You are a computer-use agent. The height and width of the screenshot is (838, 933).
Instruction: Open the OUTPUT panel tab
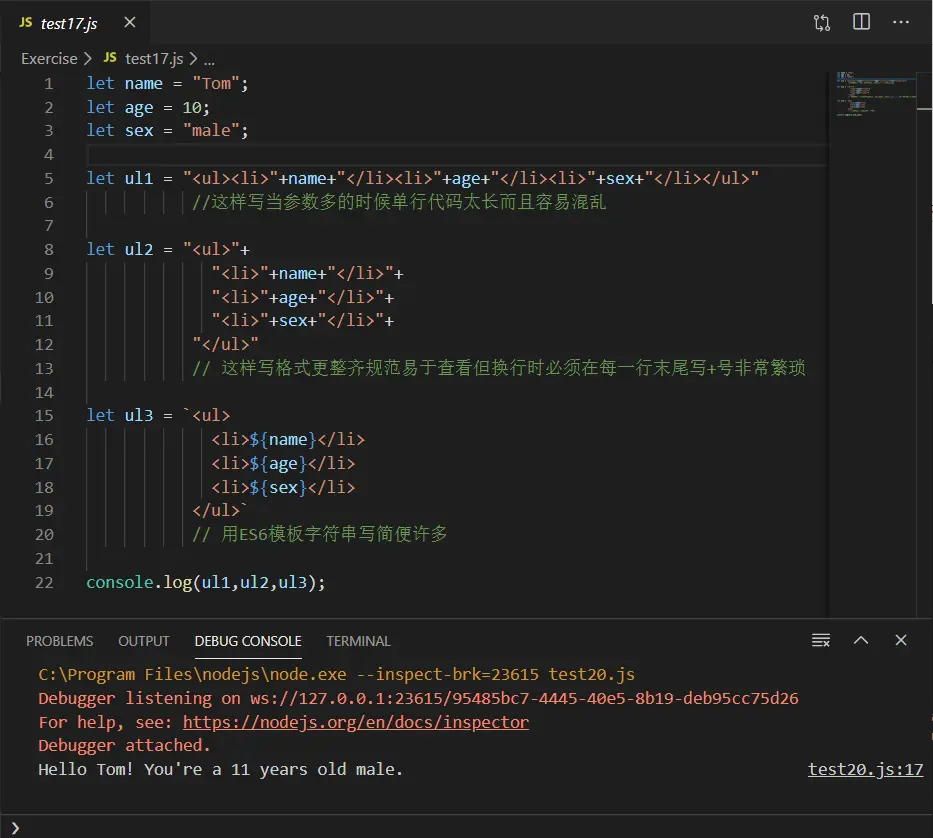[x=144, y=641]
